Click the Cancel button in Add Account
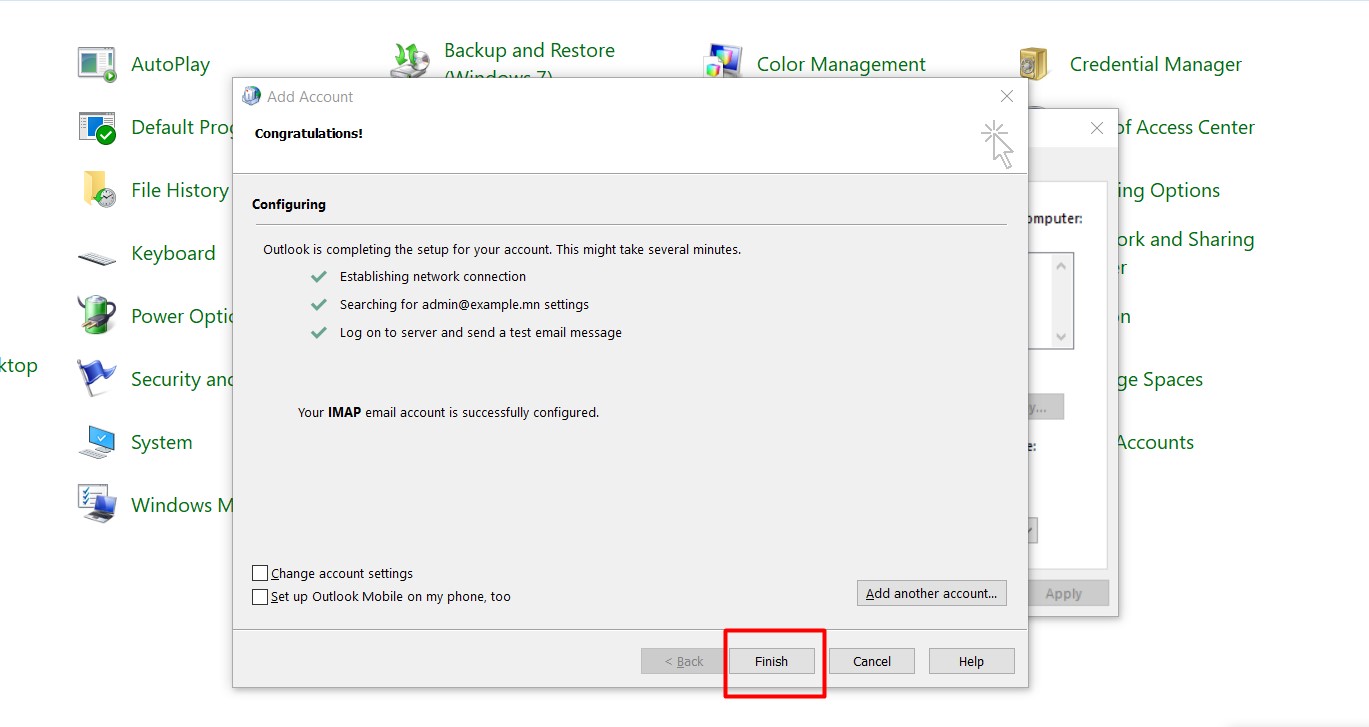 click(872, 661)
